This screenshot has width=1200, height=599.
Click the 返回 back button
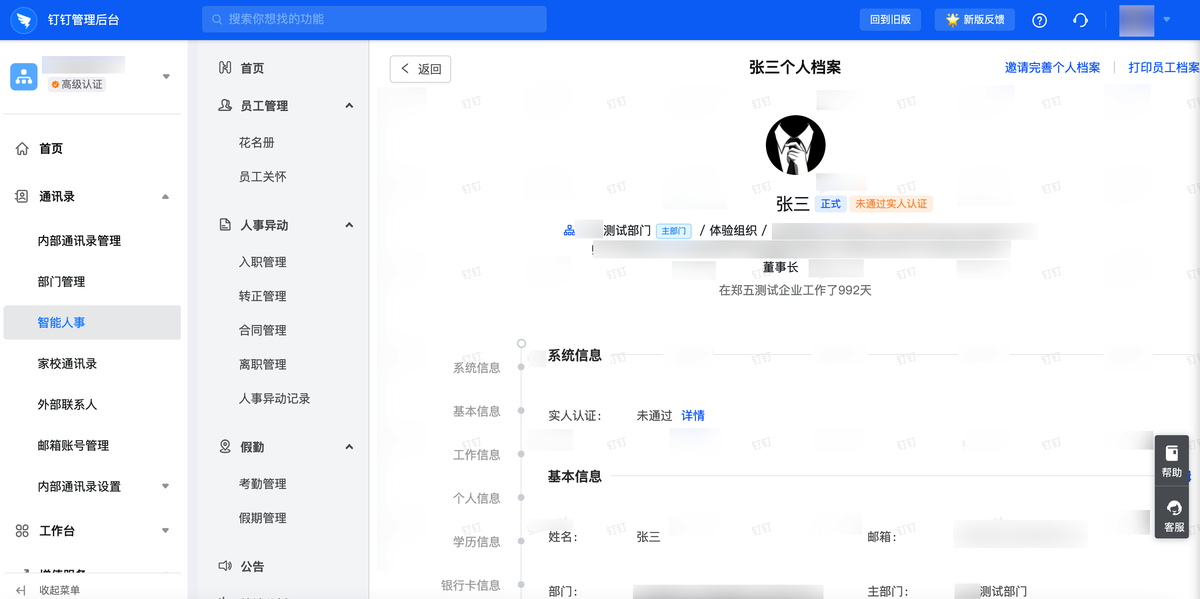tap(420, 69)
